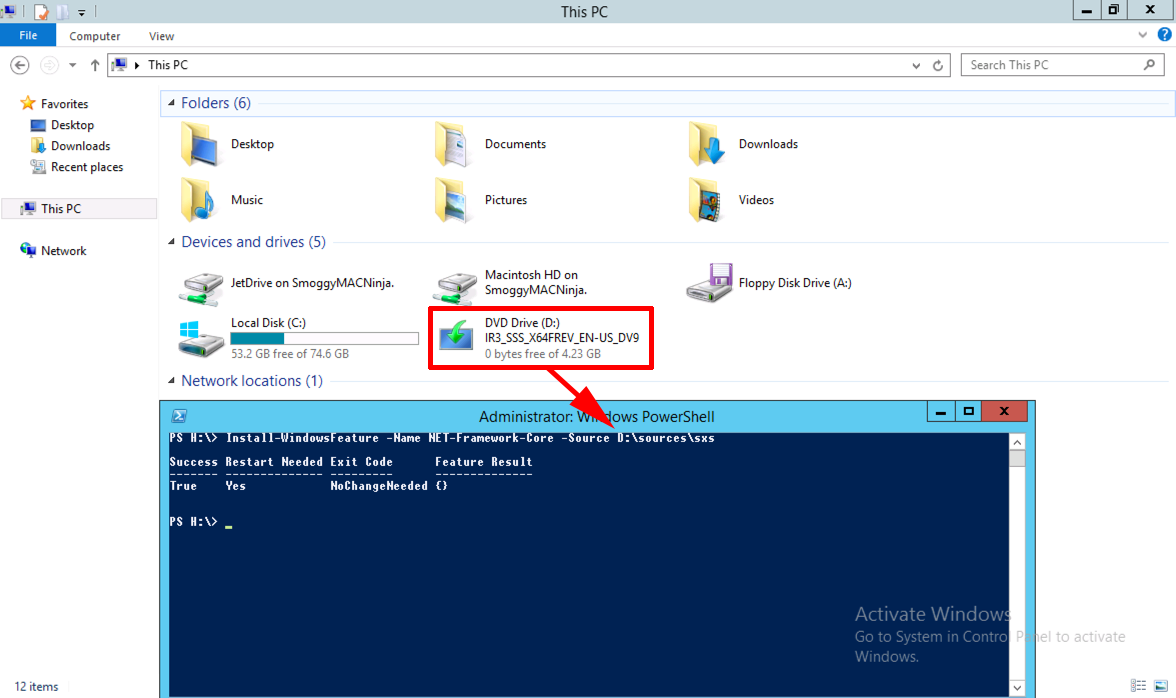
Task: Click the Properties icon in quick access toolbar
Action: pos(41,12)
